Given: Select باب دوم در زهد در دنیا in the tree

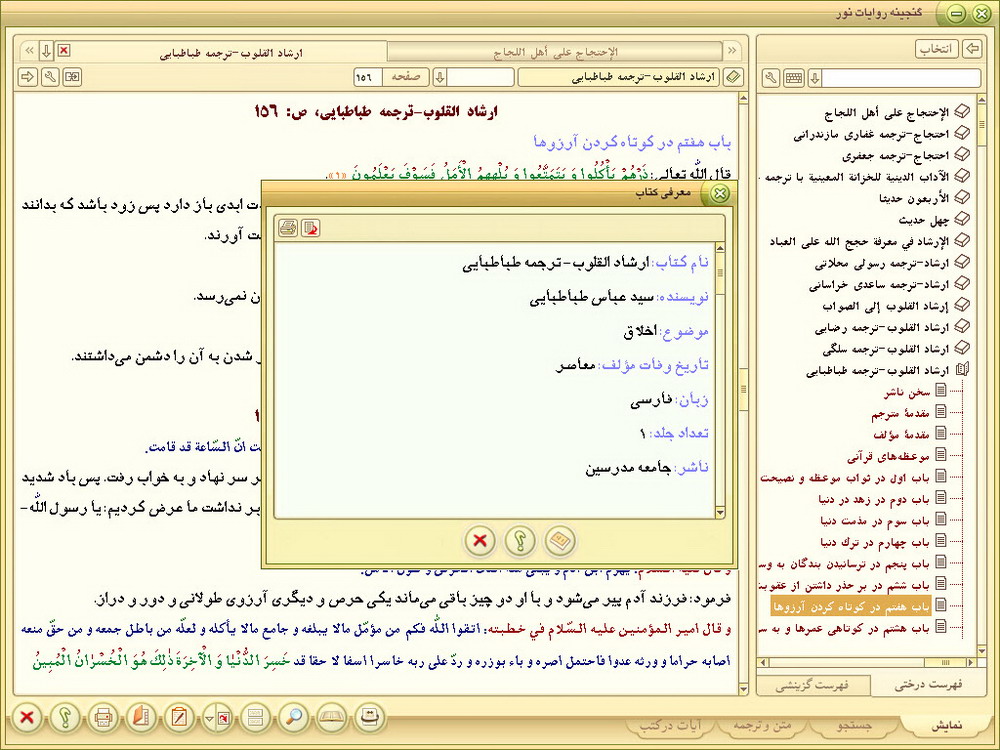Looking at the screenshot, I should click(874, 499).
